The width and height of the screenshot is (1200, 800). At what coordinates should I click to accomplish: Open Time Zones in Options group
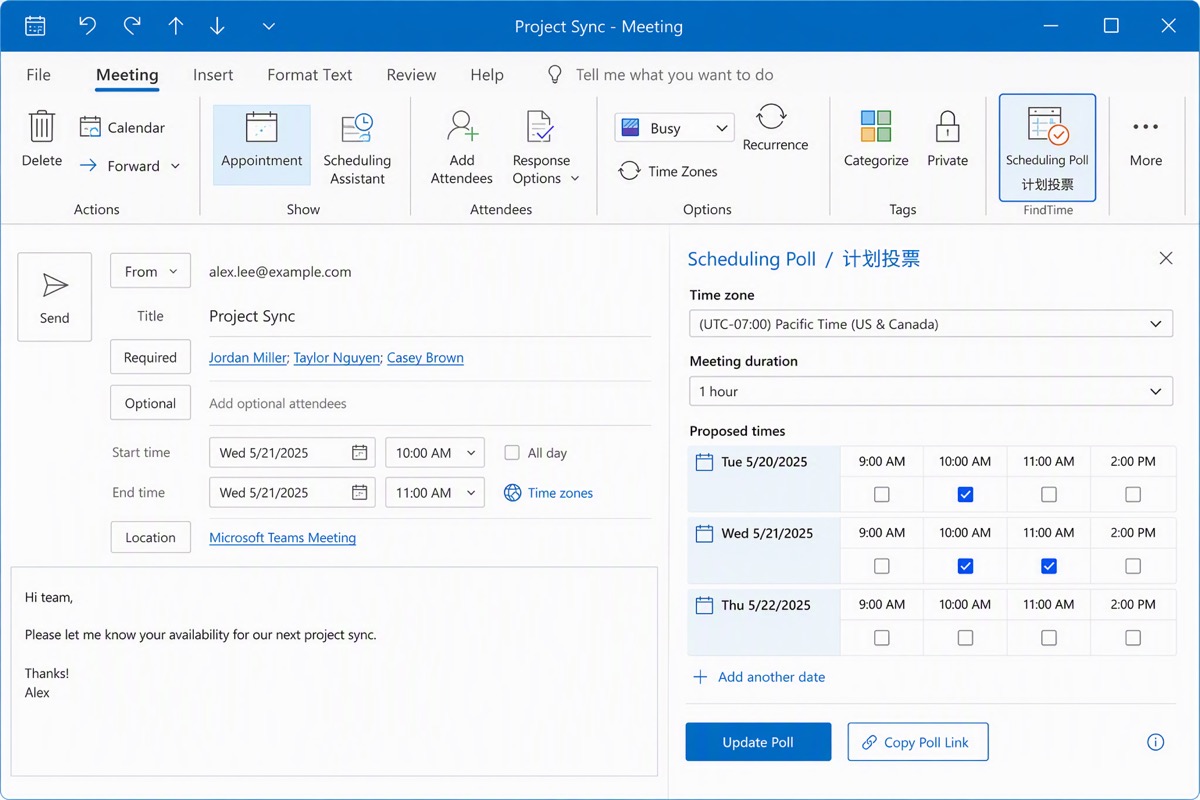tap(668, 171)
